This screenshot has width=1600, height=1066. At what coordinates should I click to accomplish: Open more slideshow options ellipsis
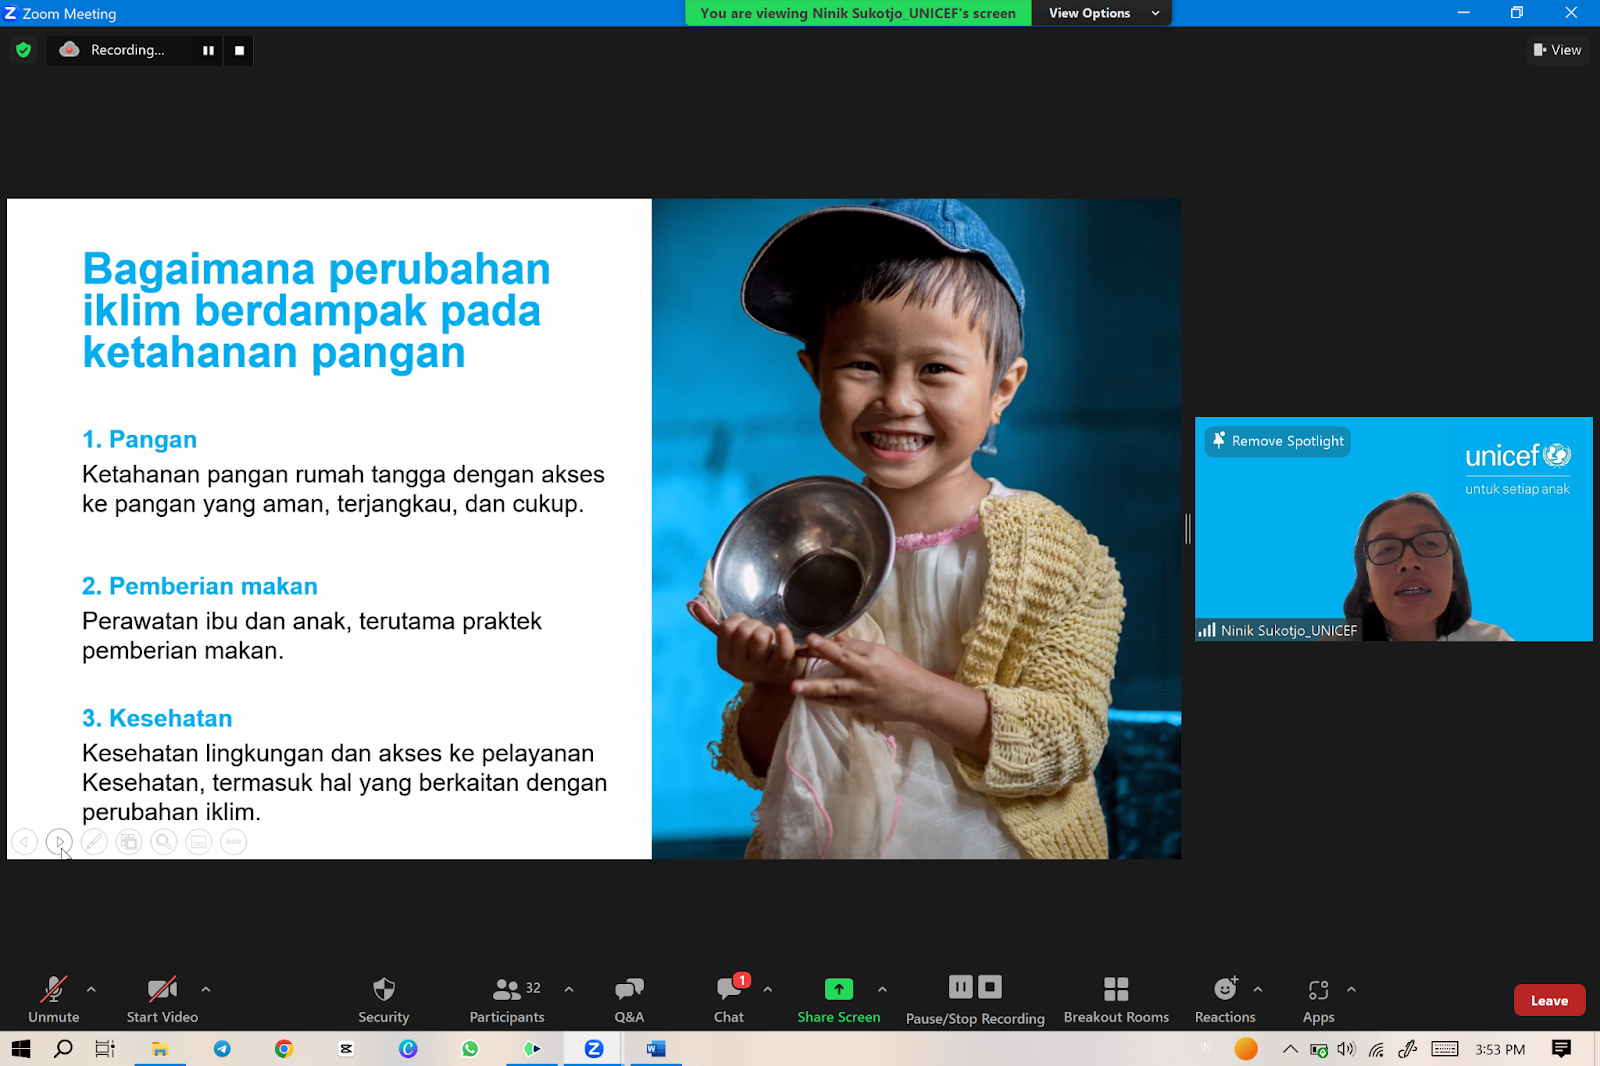233,842
